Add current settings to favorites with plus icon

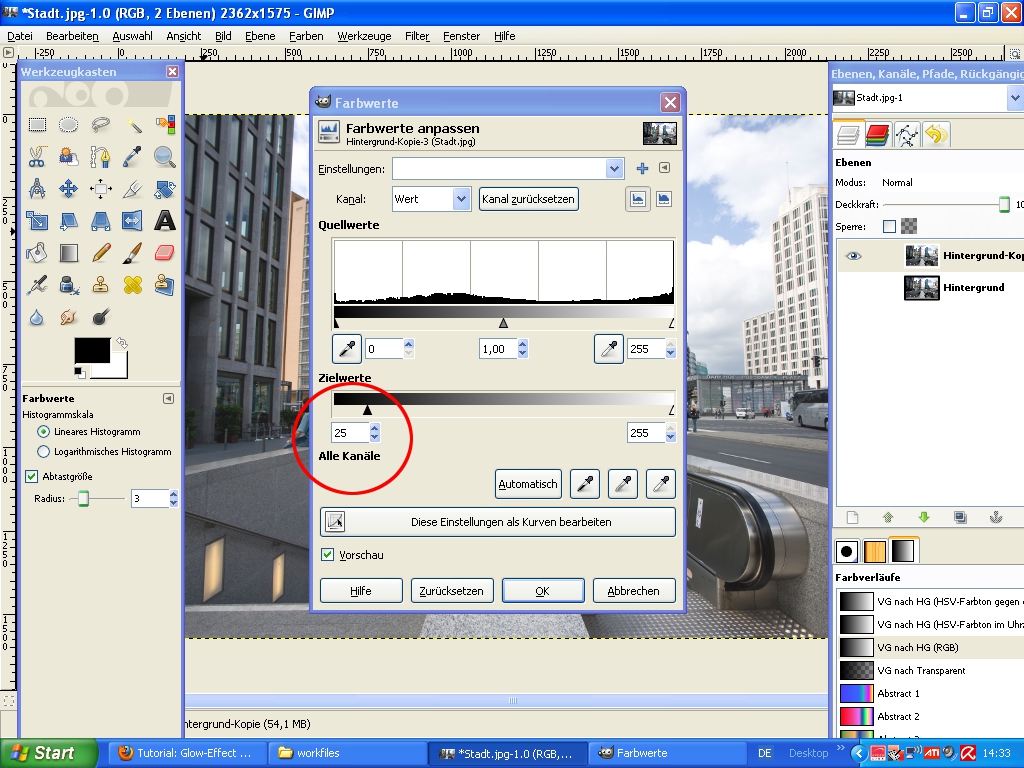click(x=642, y=169)
